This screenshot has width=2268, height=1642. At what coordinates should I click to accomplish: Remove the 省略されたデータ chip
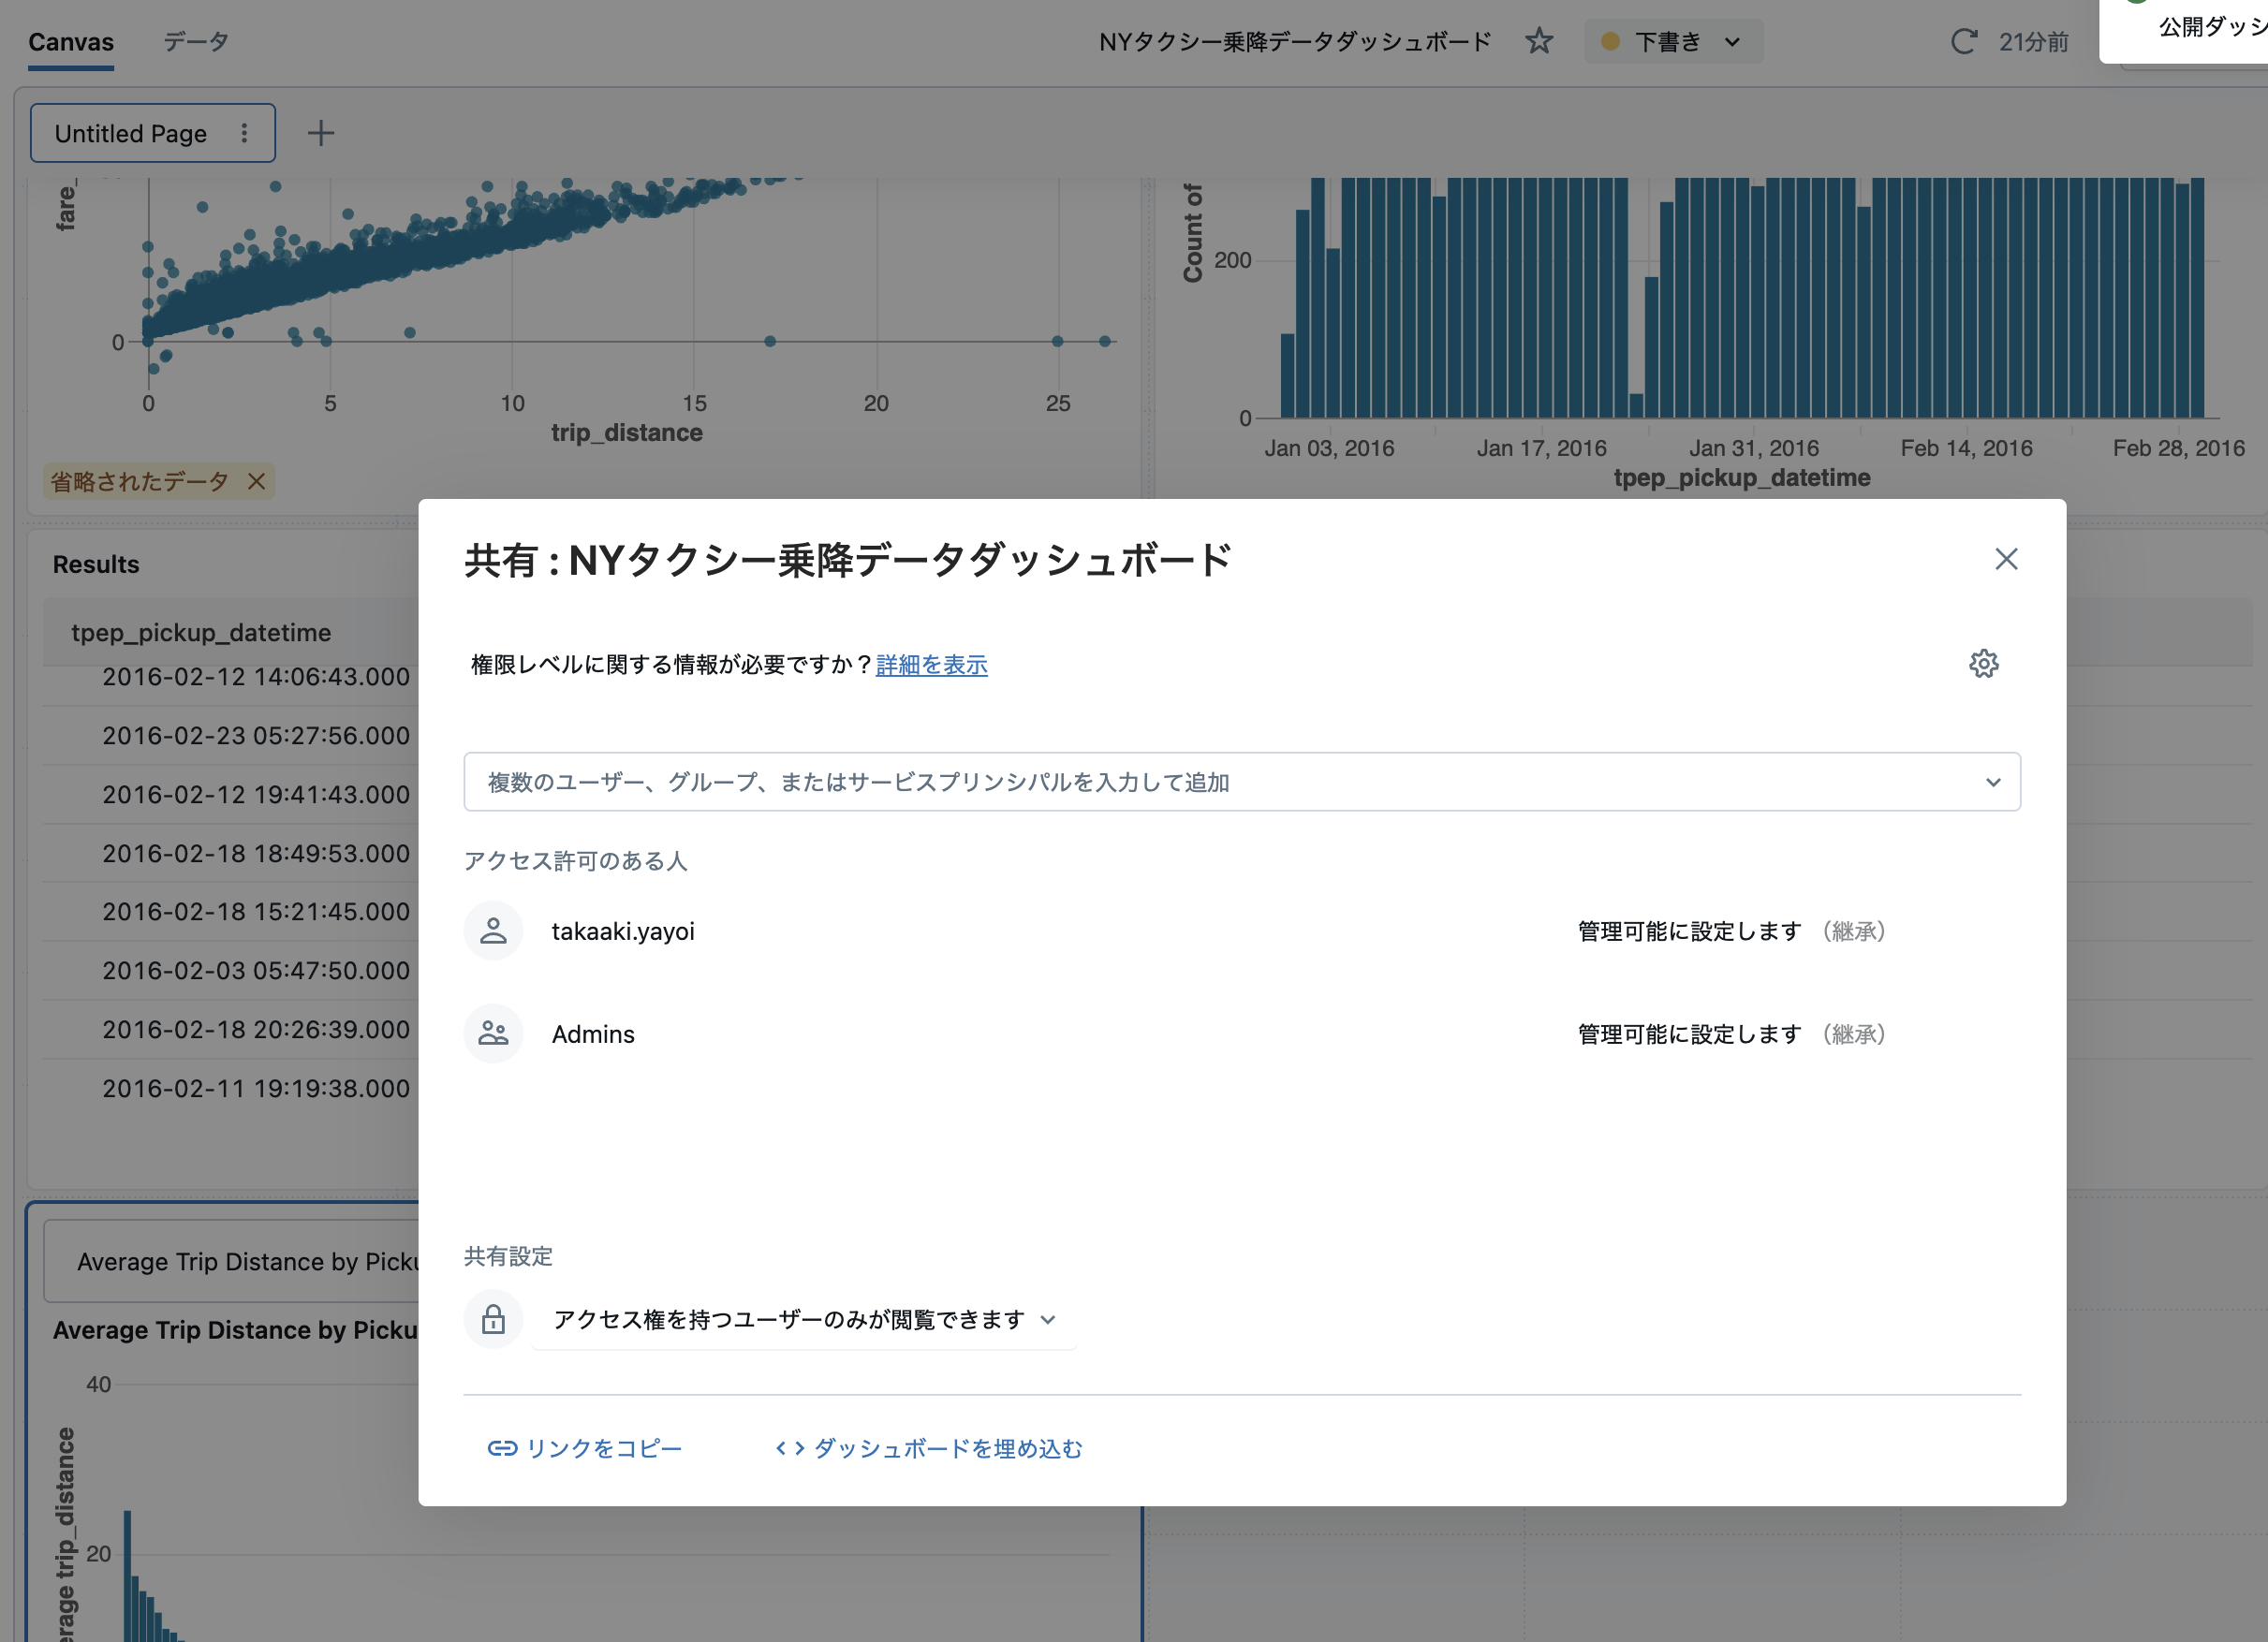[x=257, y=481]
